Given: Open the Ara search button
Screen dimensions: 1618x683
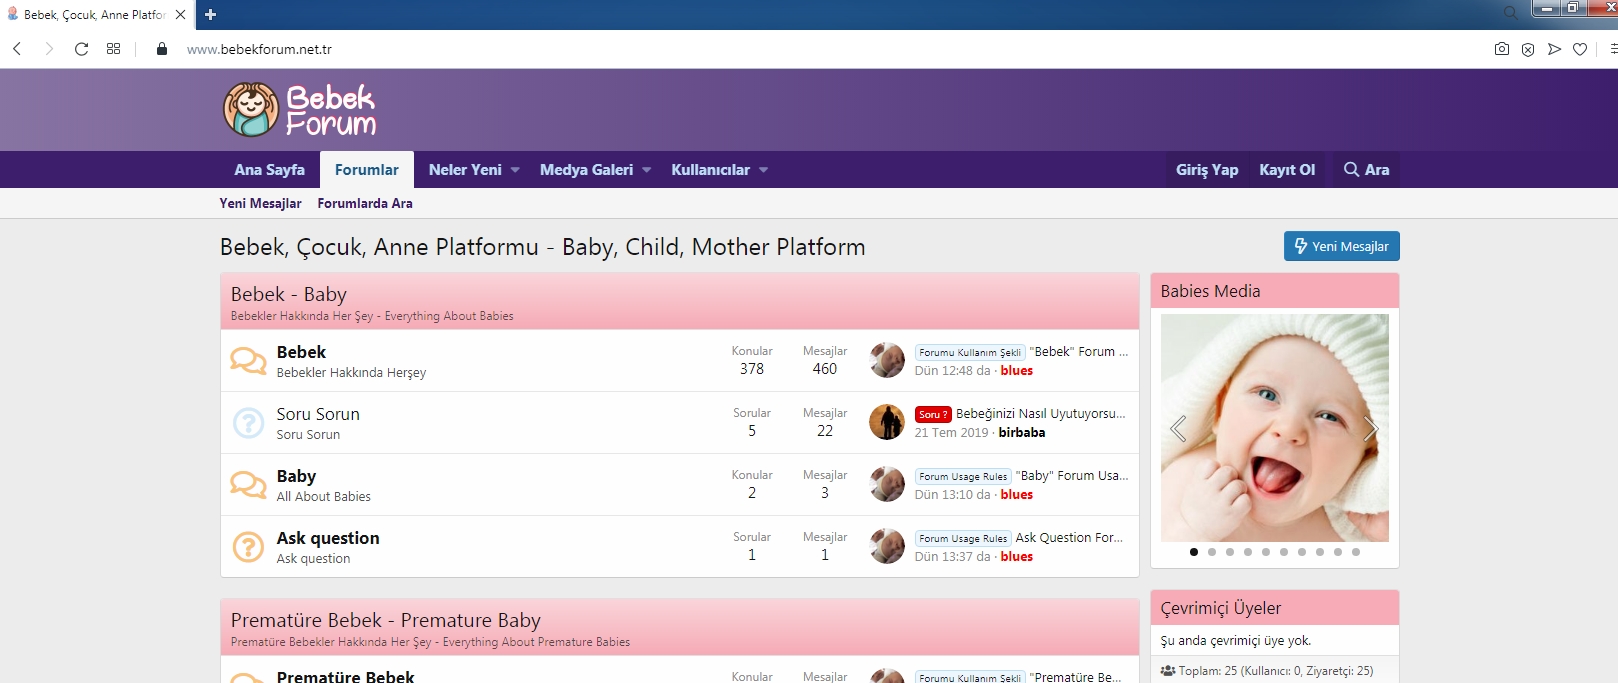Looking at the screenshot, I should point(1366,170).
